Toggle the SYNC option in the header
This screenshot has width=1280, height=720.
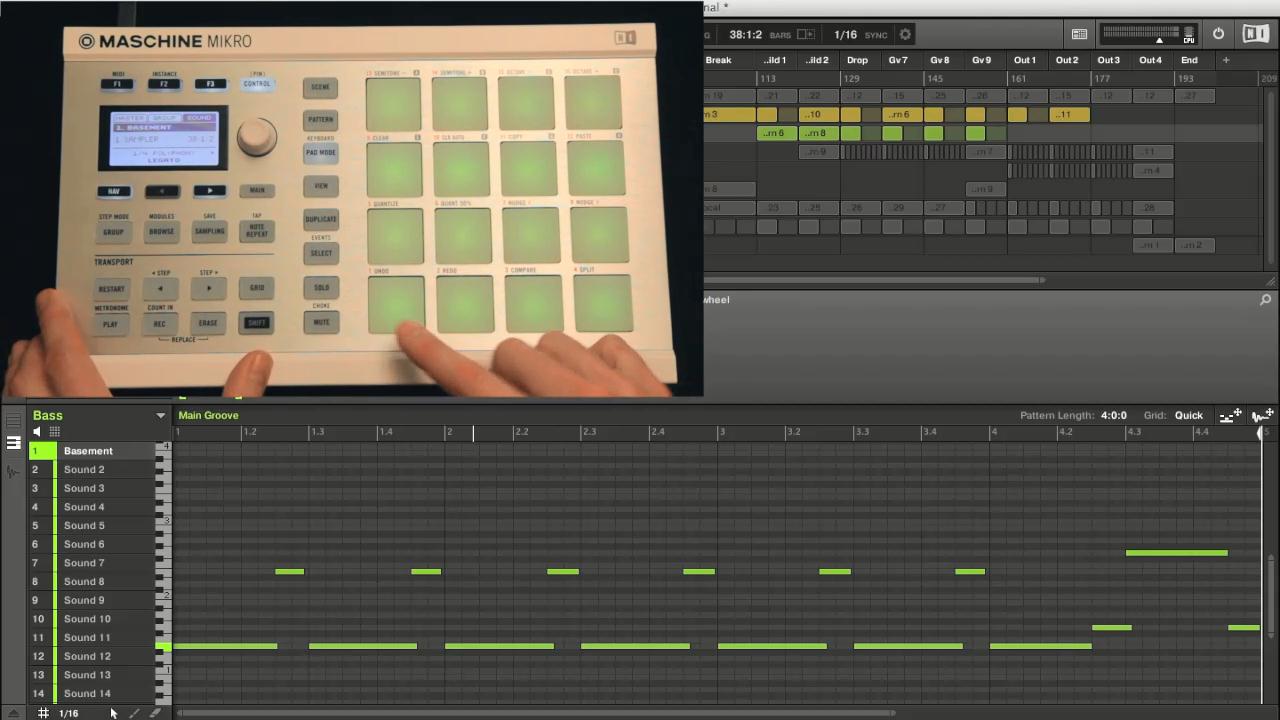(x=876, y=35)
